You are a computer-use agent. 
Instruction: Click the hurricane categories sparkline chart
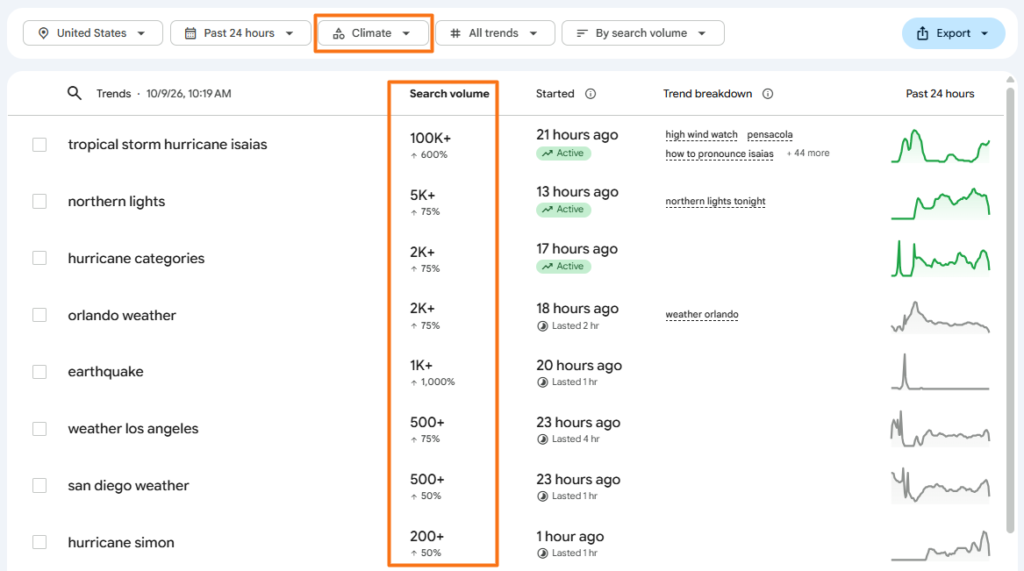coord(940,259)
